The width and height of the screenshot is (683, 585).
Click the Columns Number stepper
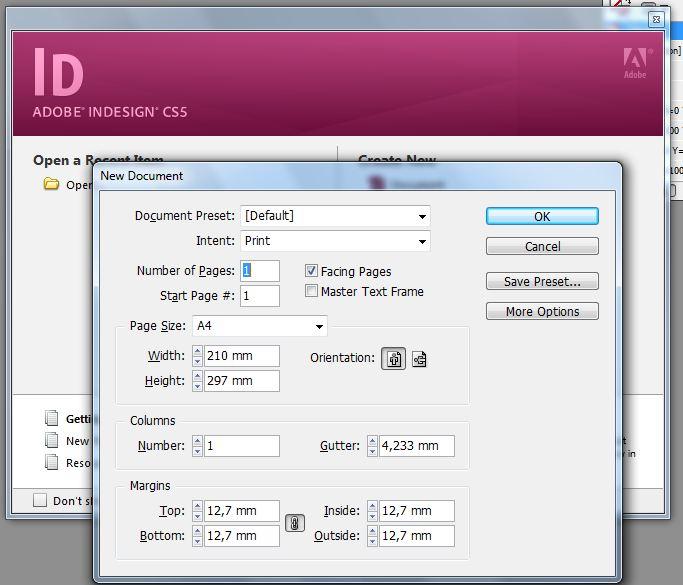197,446
